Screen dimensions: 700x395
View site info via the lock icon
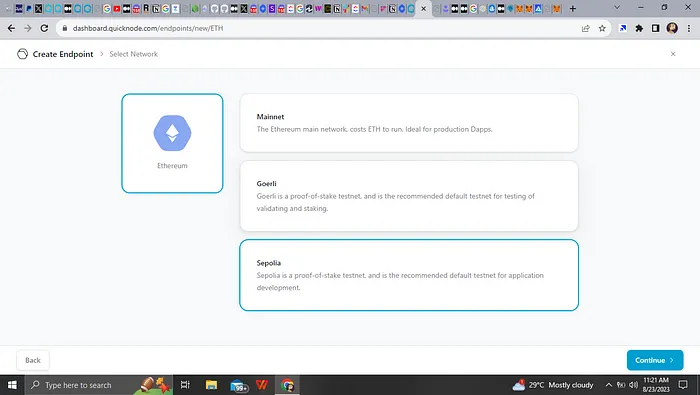65,28
